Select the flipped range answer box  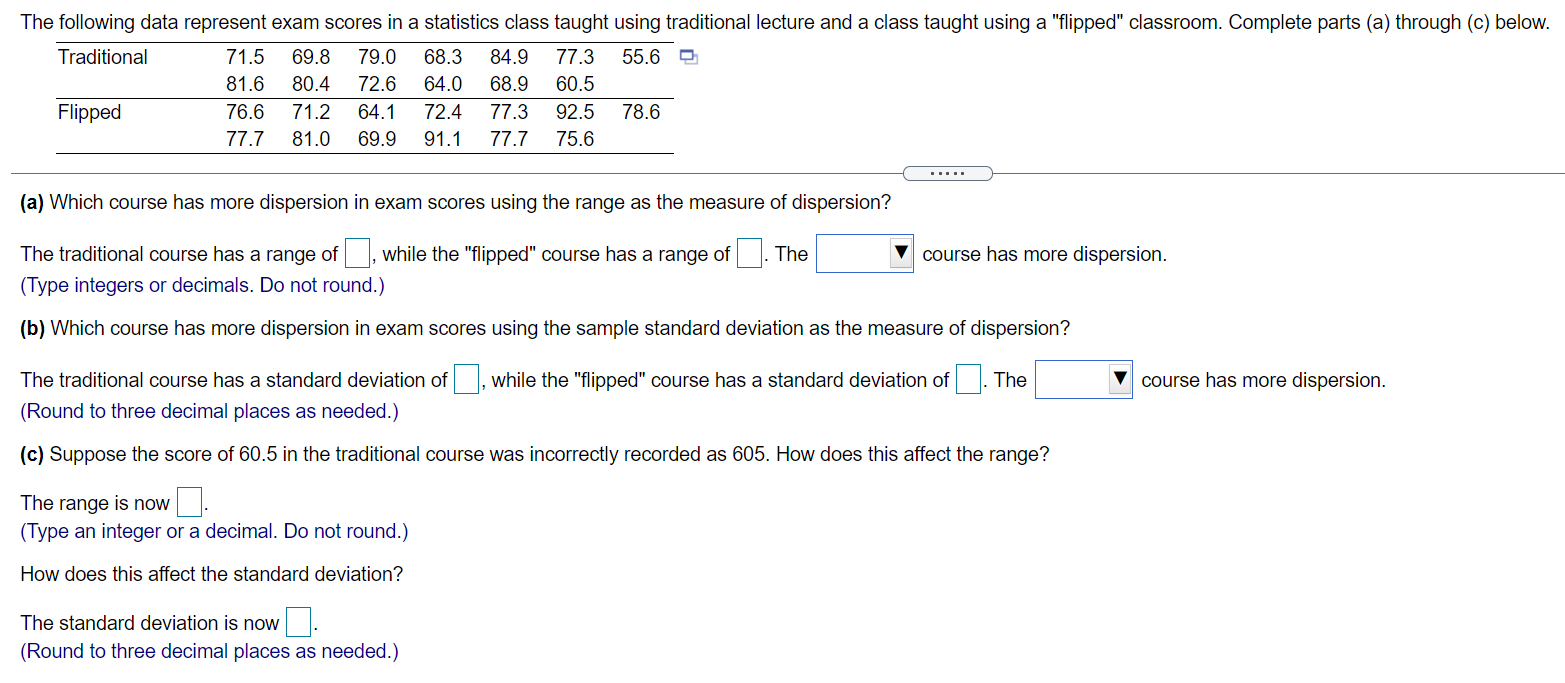[x=748, y=253]
